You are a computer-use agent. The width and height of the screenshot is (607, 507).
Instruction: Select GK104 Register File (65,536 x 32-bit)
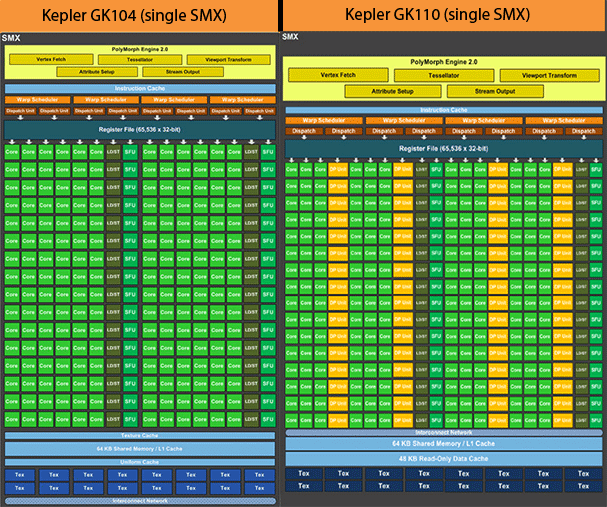140,130
